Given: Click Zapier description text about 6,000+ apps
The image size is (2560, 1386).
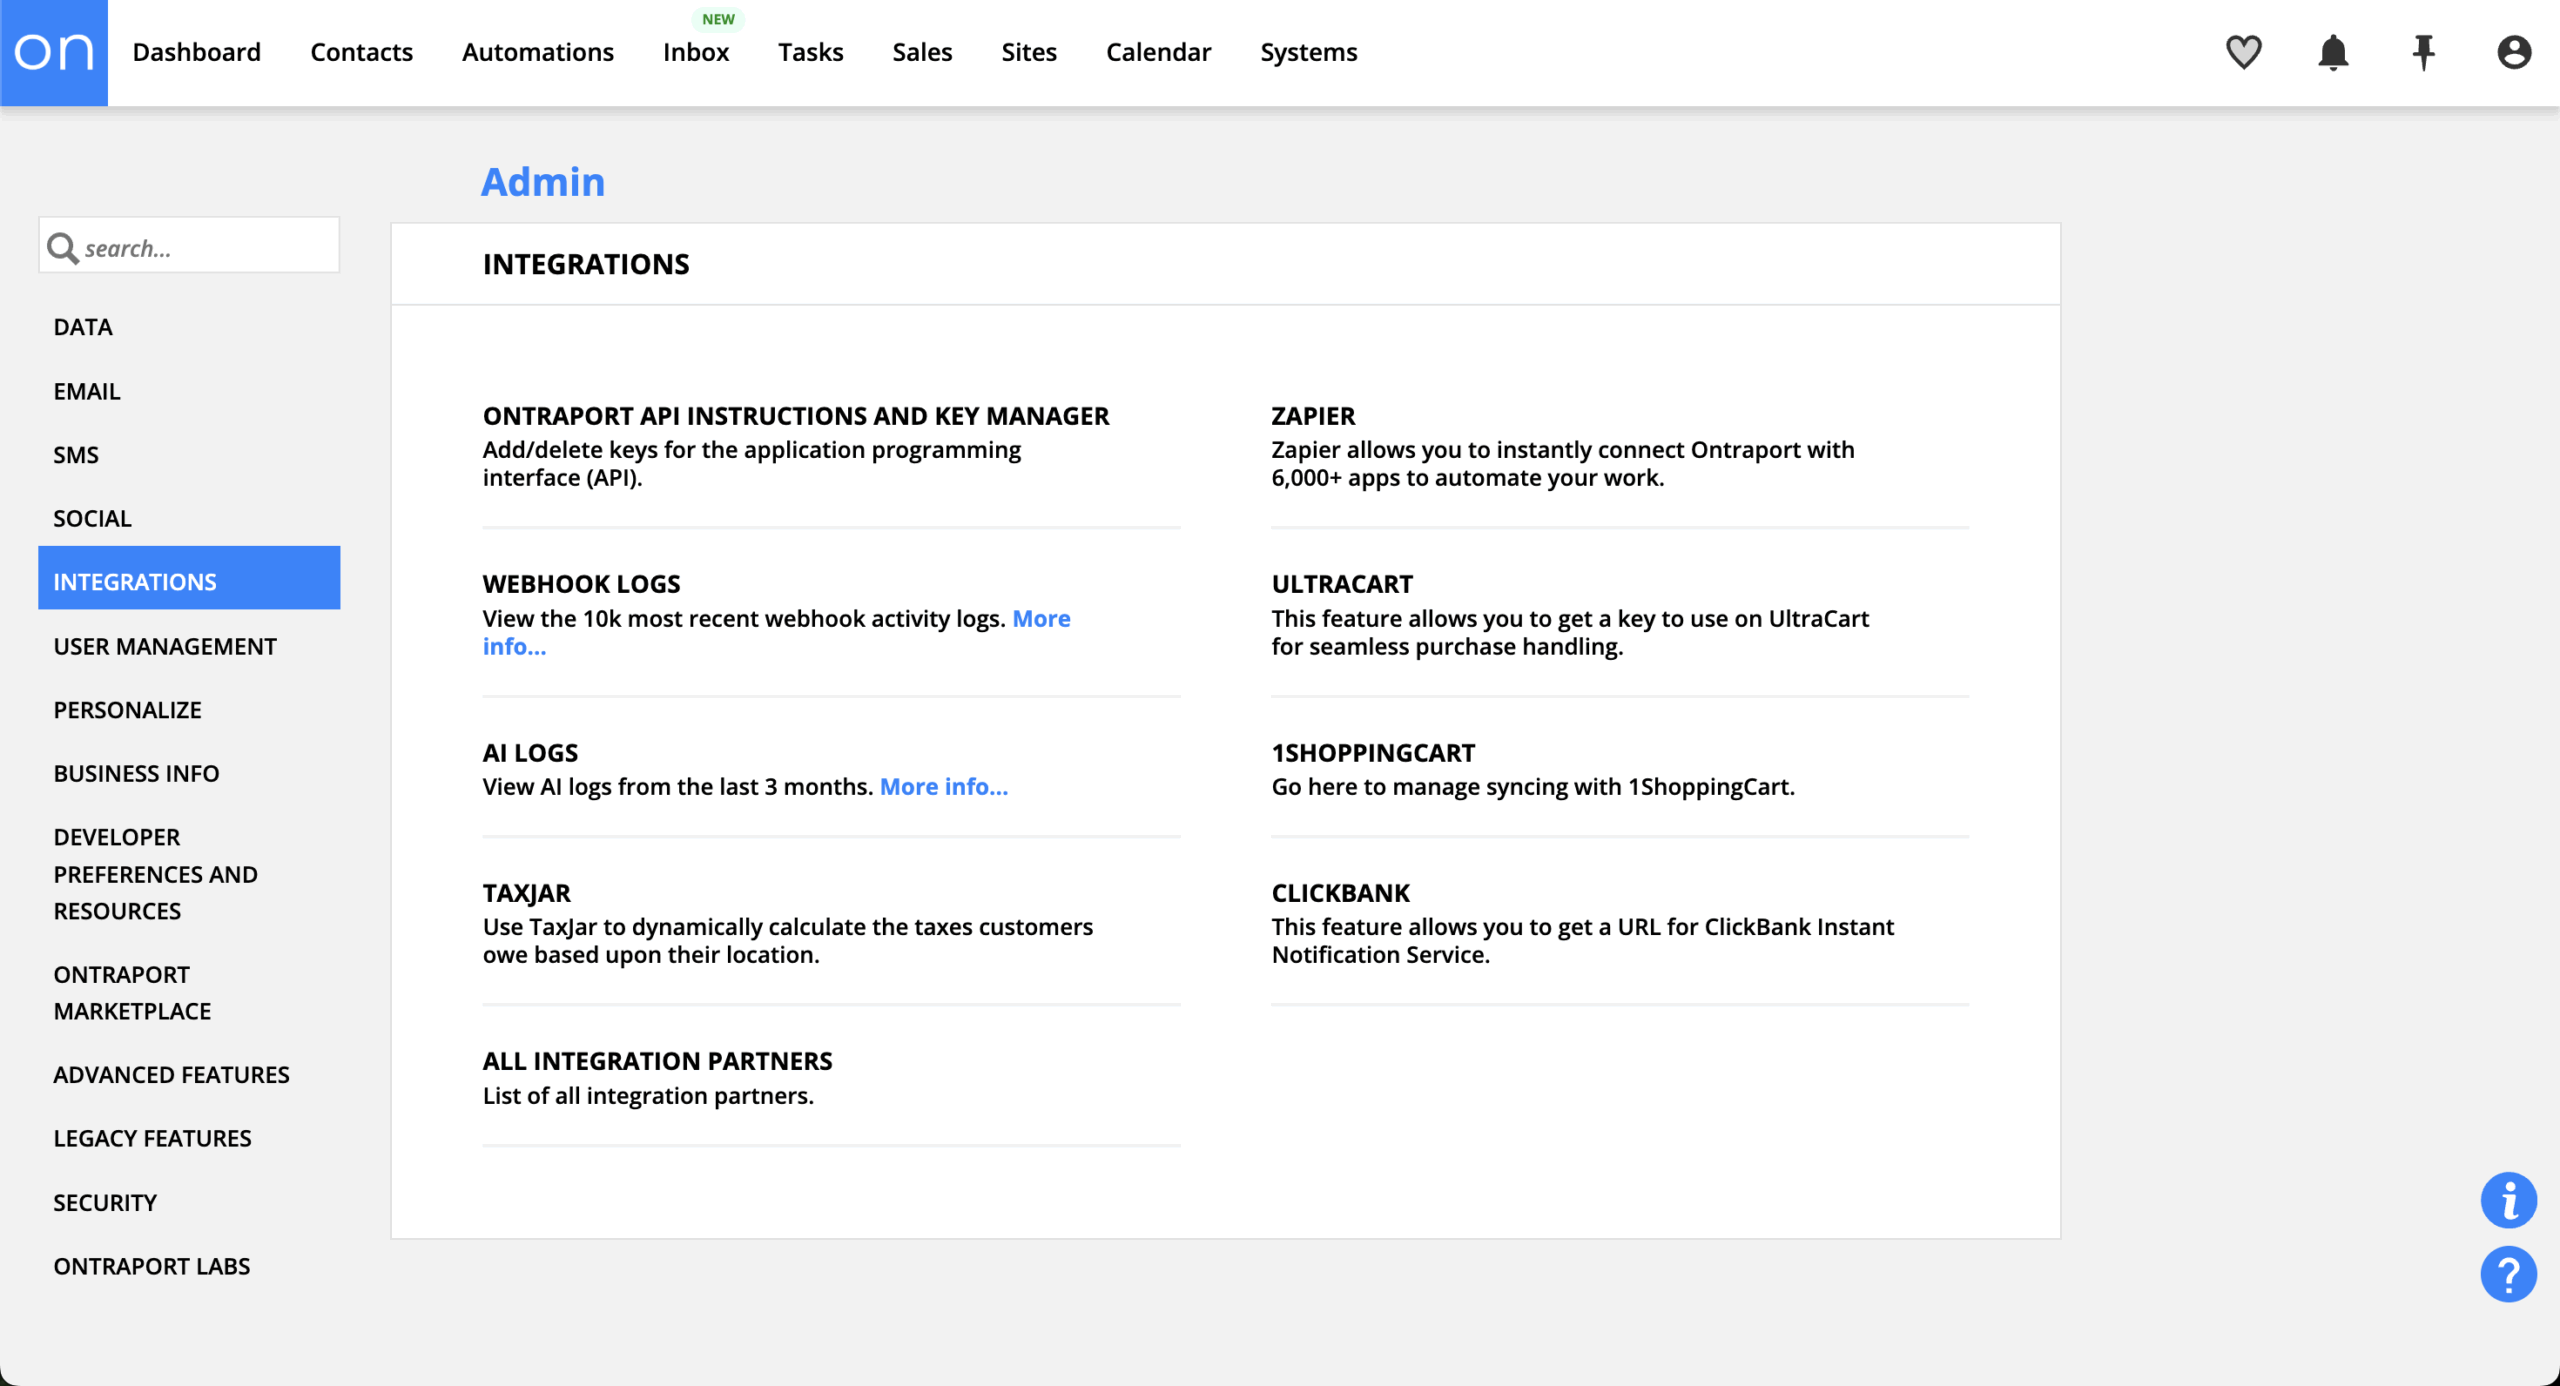Looking at the screenshot, I should 1563,464.
